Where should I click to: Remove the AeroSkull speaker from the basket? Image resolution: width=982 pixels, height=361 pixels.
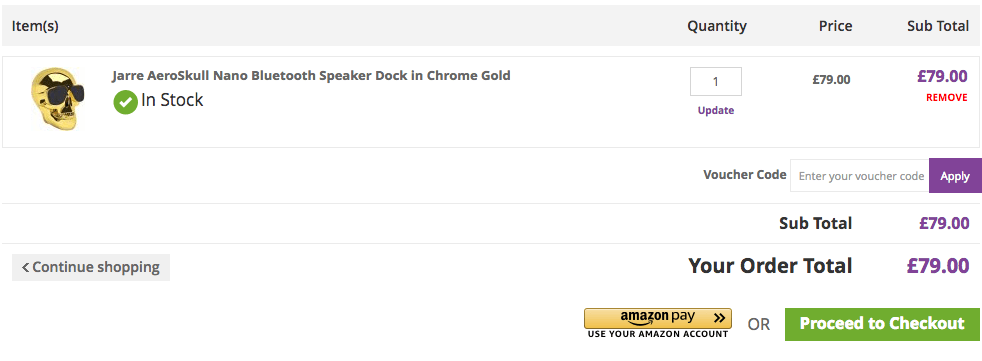click(x=946, y=98)
